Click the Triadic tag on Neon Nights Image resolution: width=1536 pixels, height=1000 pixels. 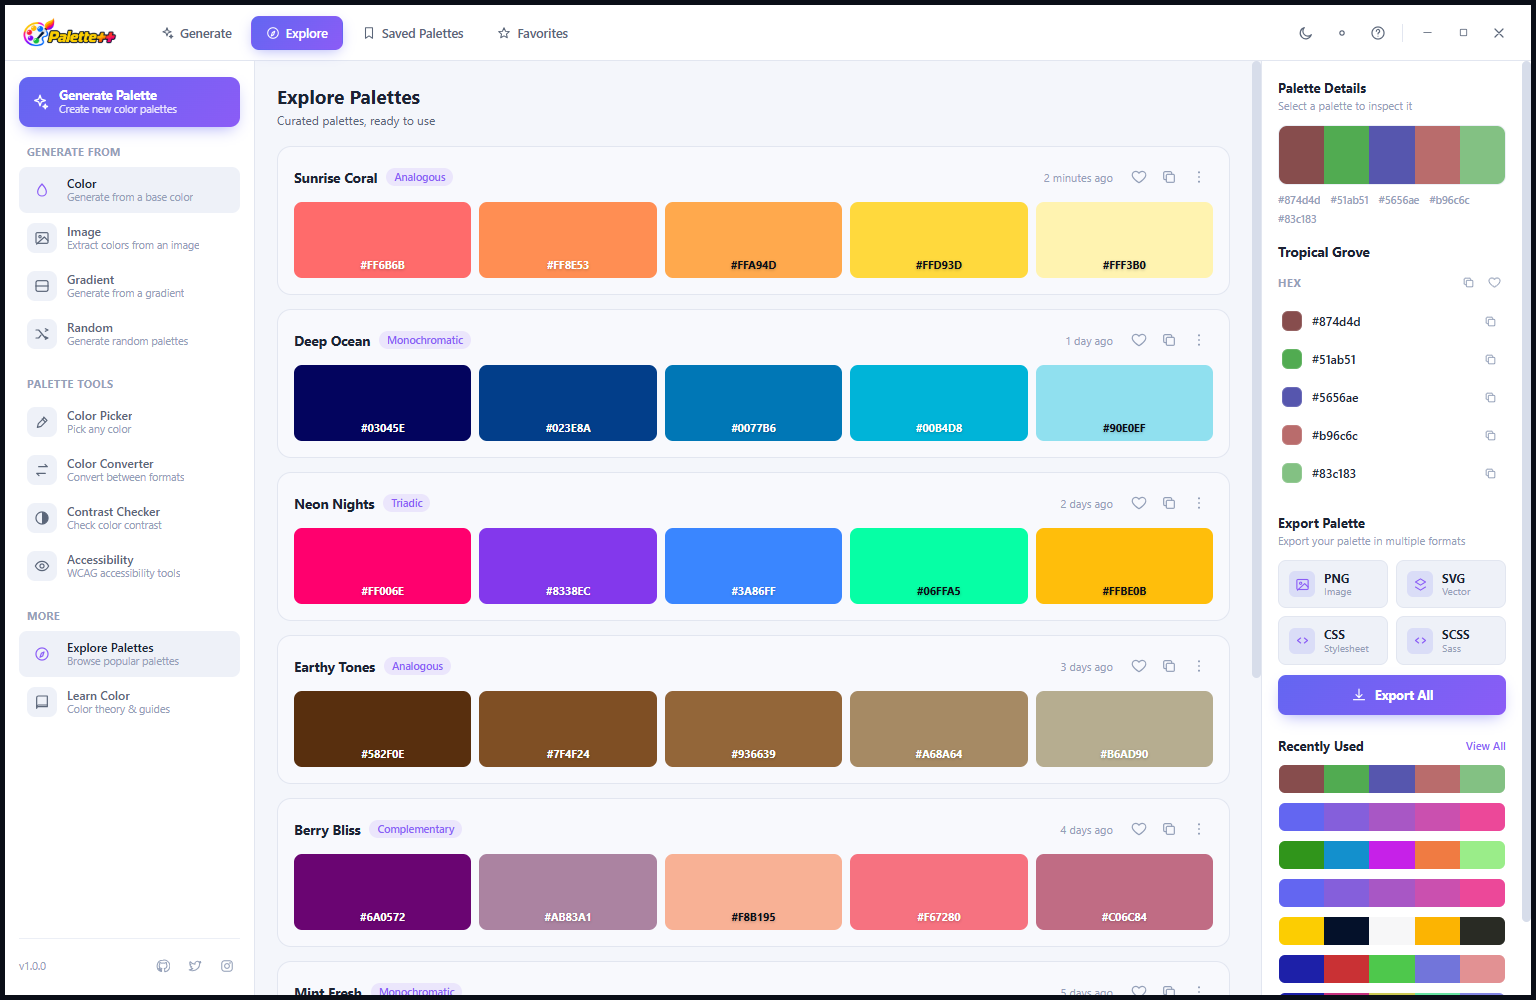[407, 503]
